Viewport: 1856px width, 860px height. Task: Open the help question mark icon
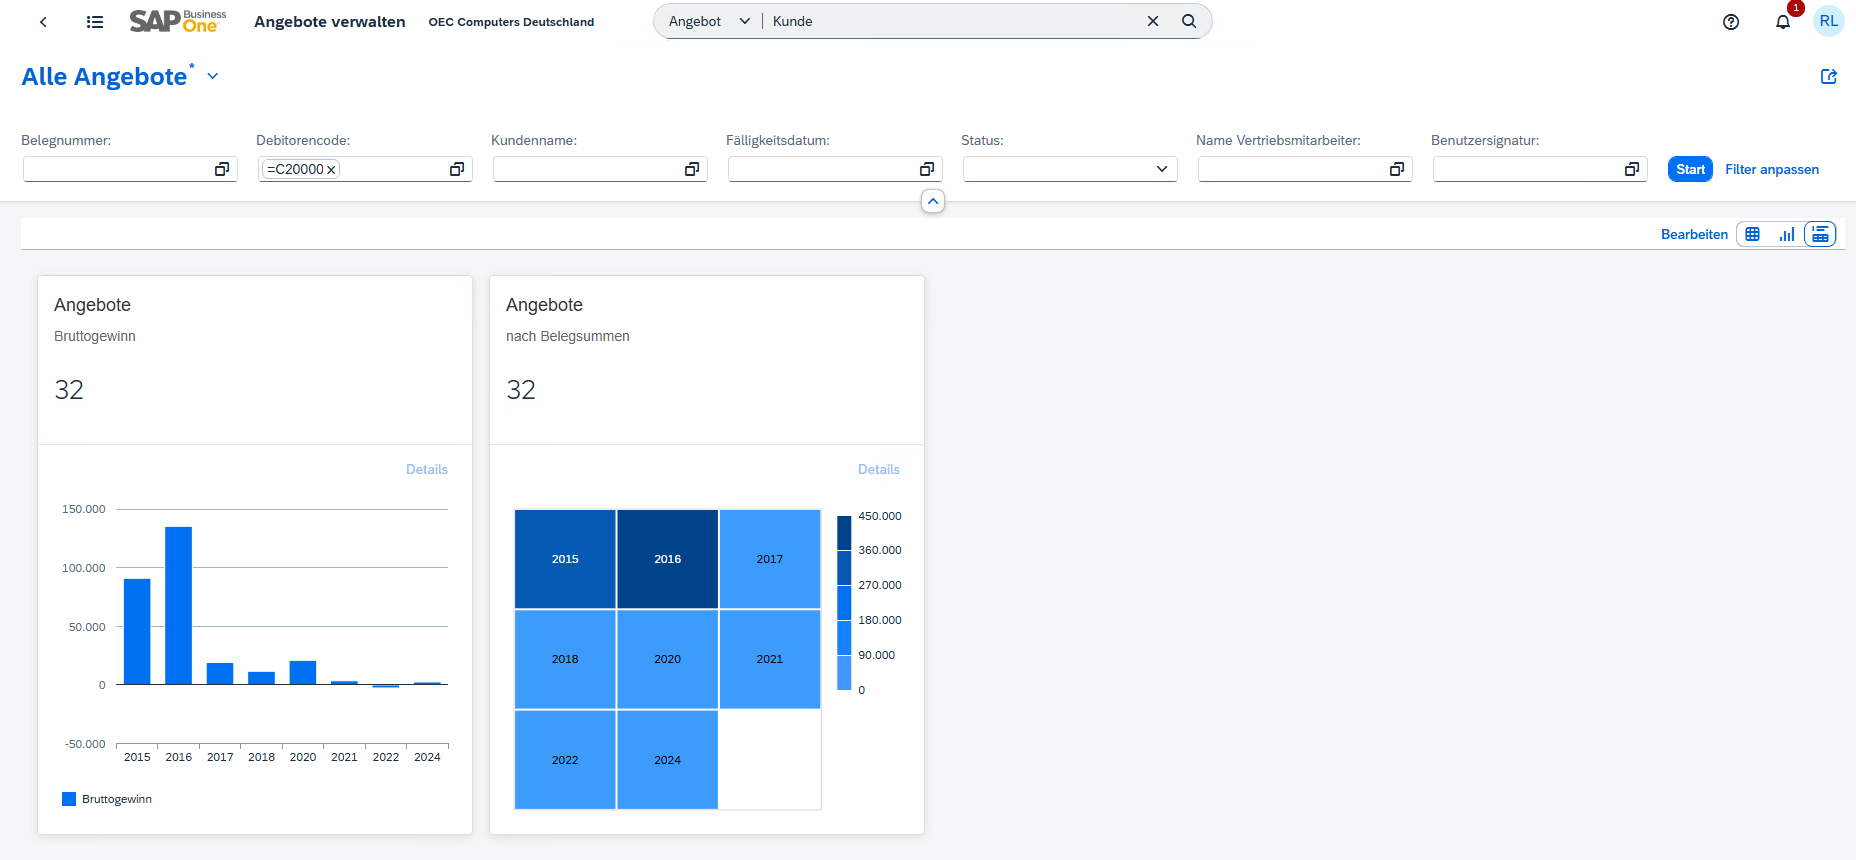[x=1731, y=22]
